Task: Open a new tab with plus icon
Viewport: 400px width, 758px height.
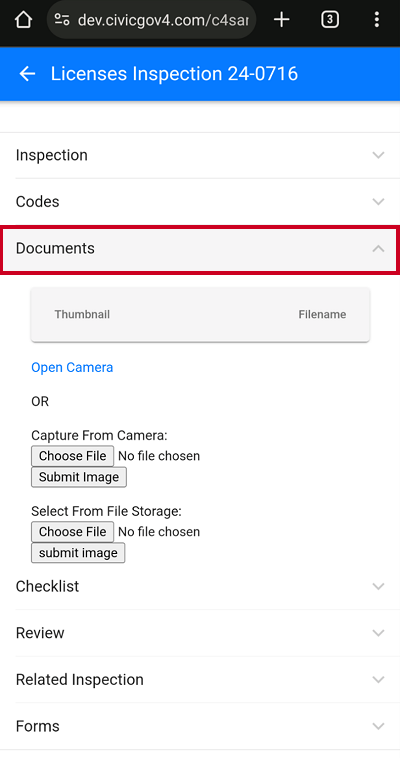Action: pyautogui.click(x=281, y=20)
